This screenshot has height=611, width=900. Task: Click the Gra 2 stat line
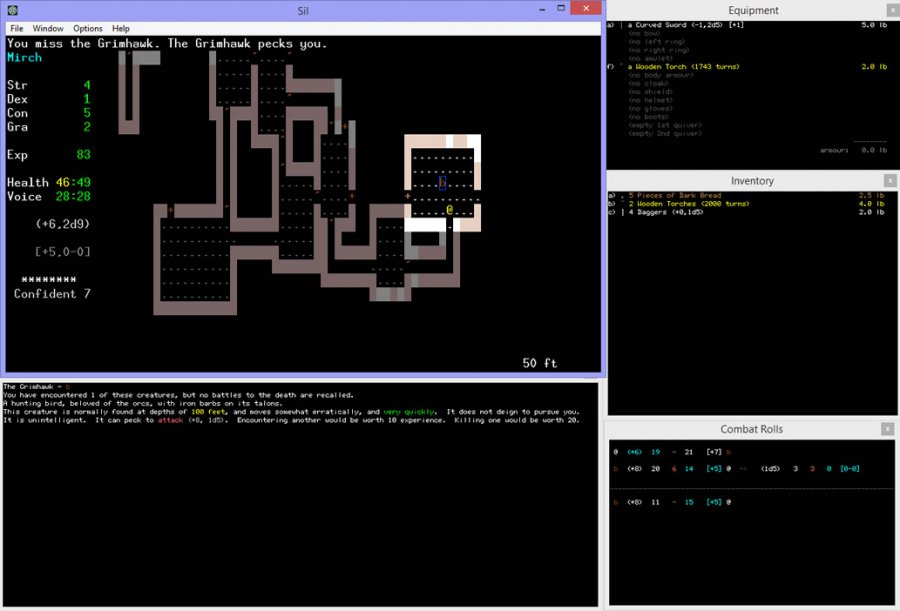(x=49, y=126)
